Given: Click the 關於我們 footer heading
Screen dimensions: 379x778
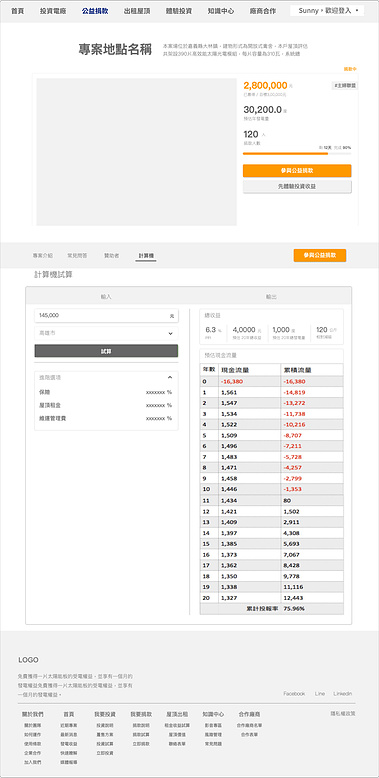Looking at the screenshot, I should [x=33, y=714].
